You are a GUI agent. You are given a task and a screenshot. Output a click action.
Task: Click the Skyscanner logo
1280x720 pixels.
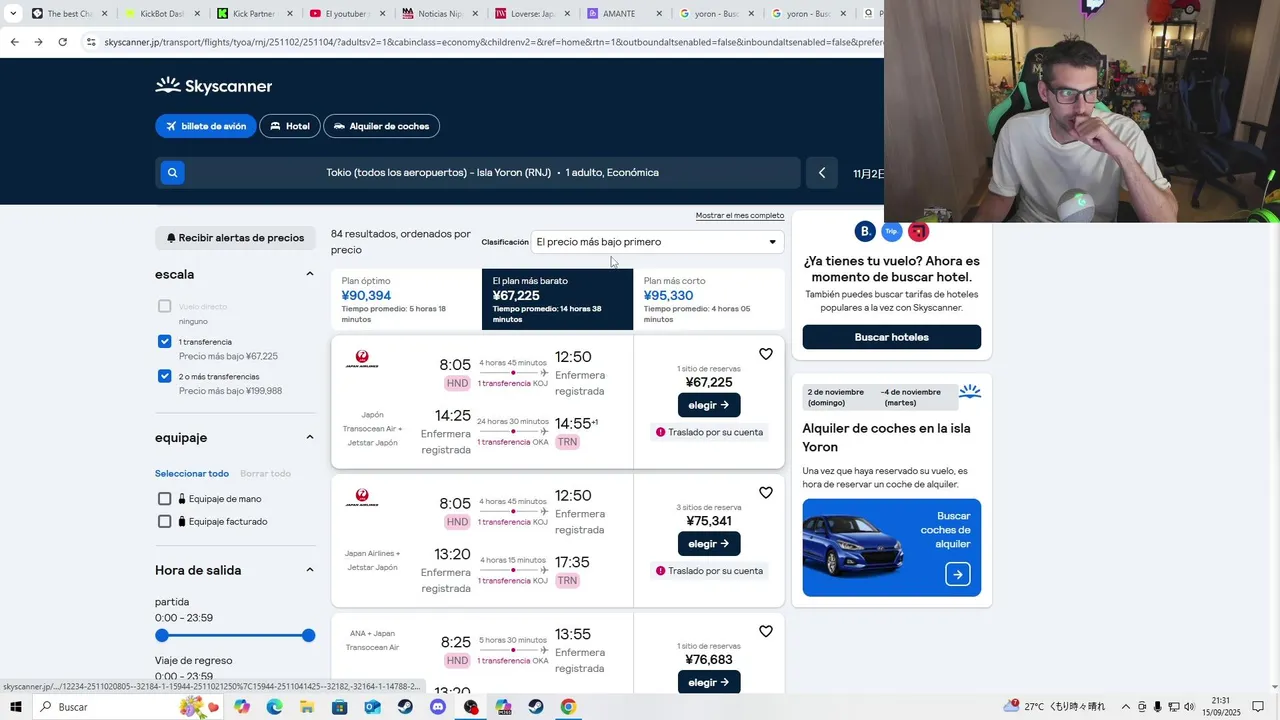tap(214, 86)
